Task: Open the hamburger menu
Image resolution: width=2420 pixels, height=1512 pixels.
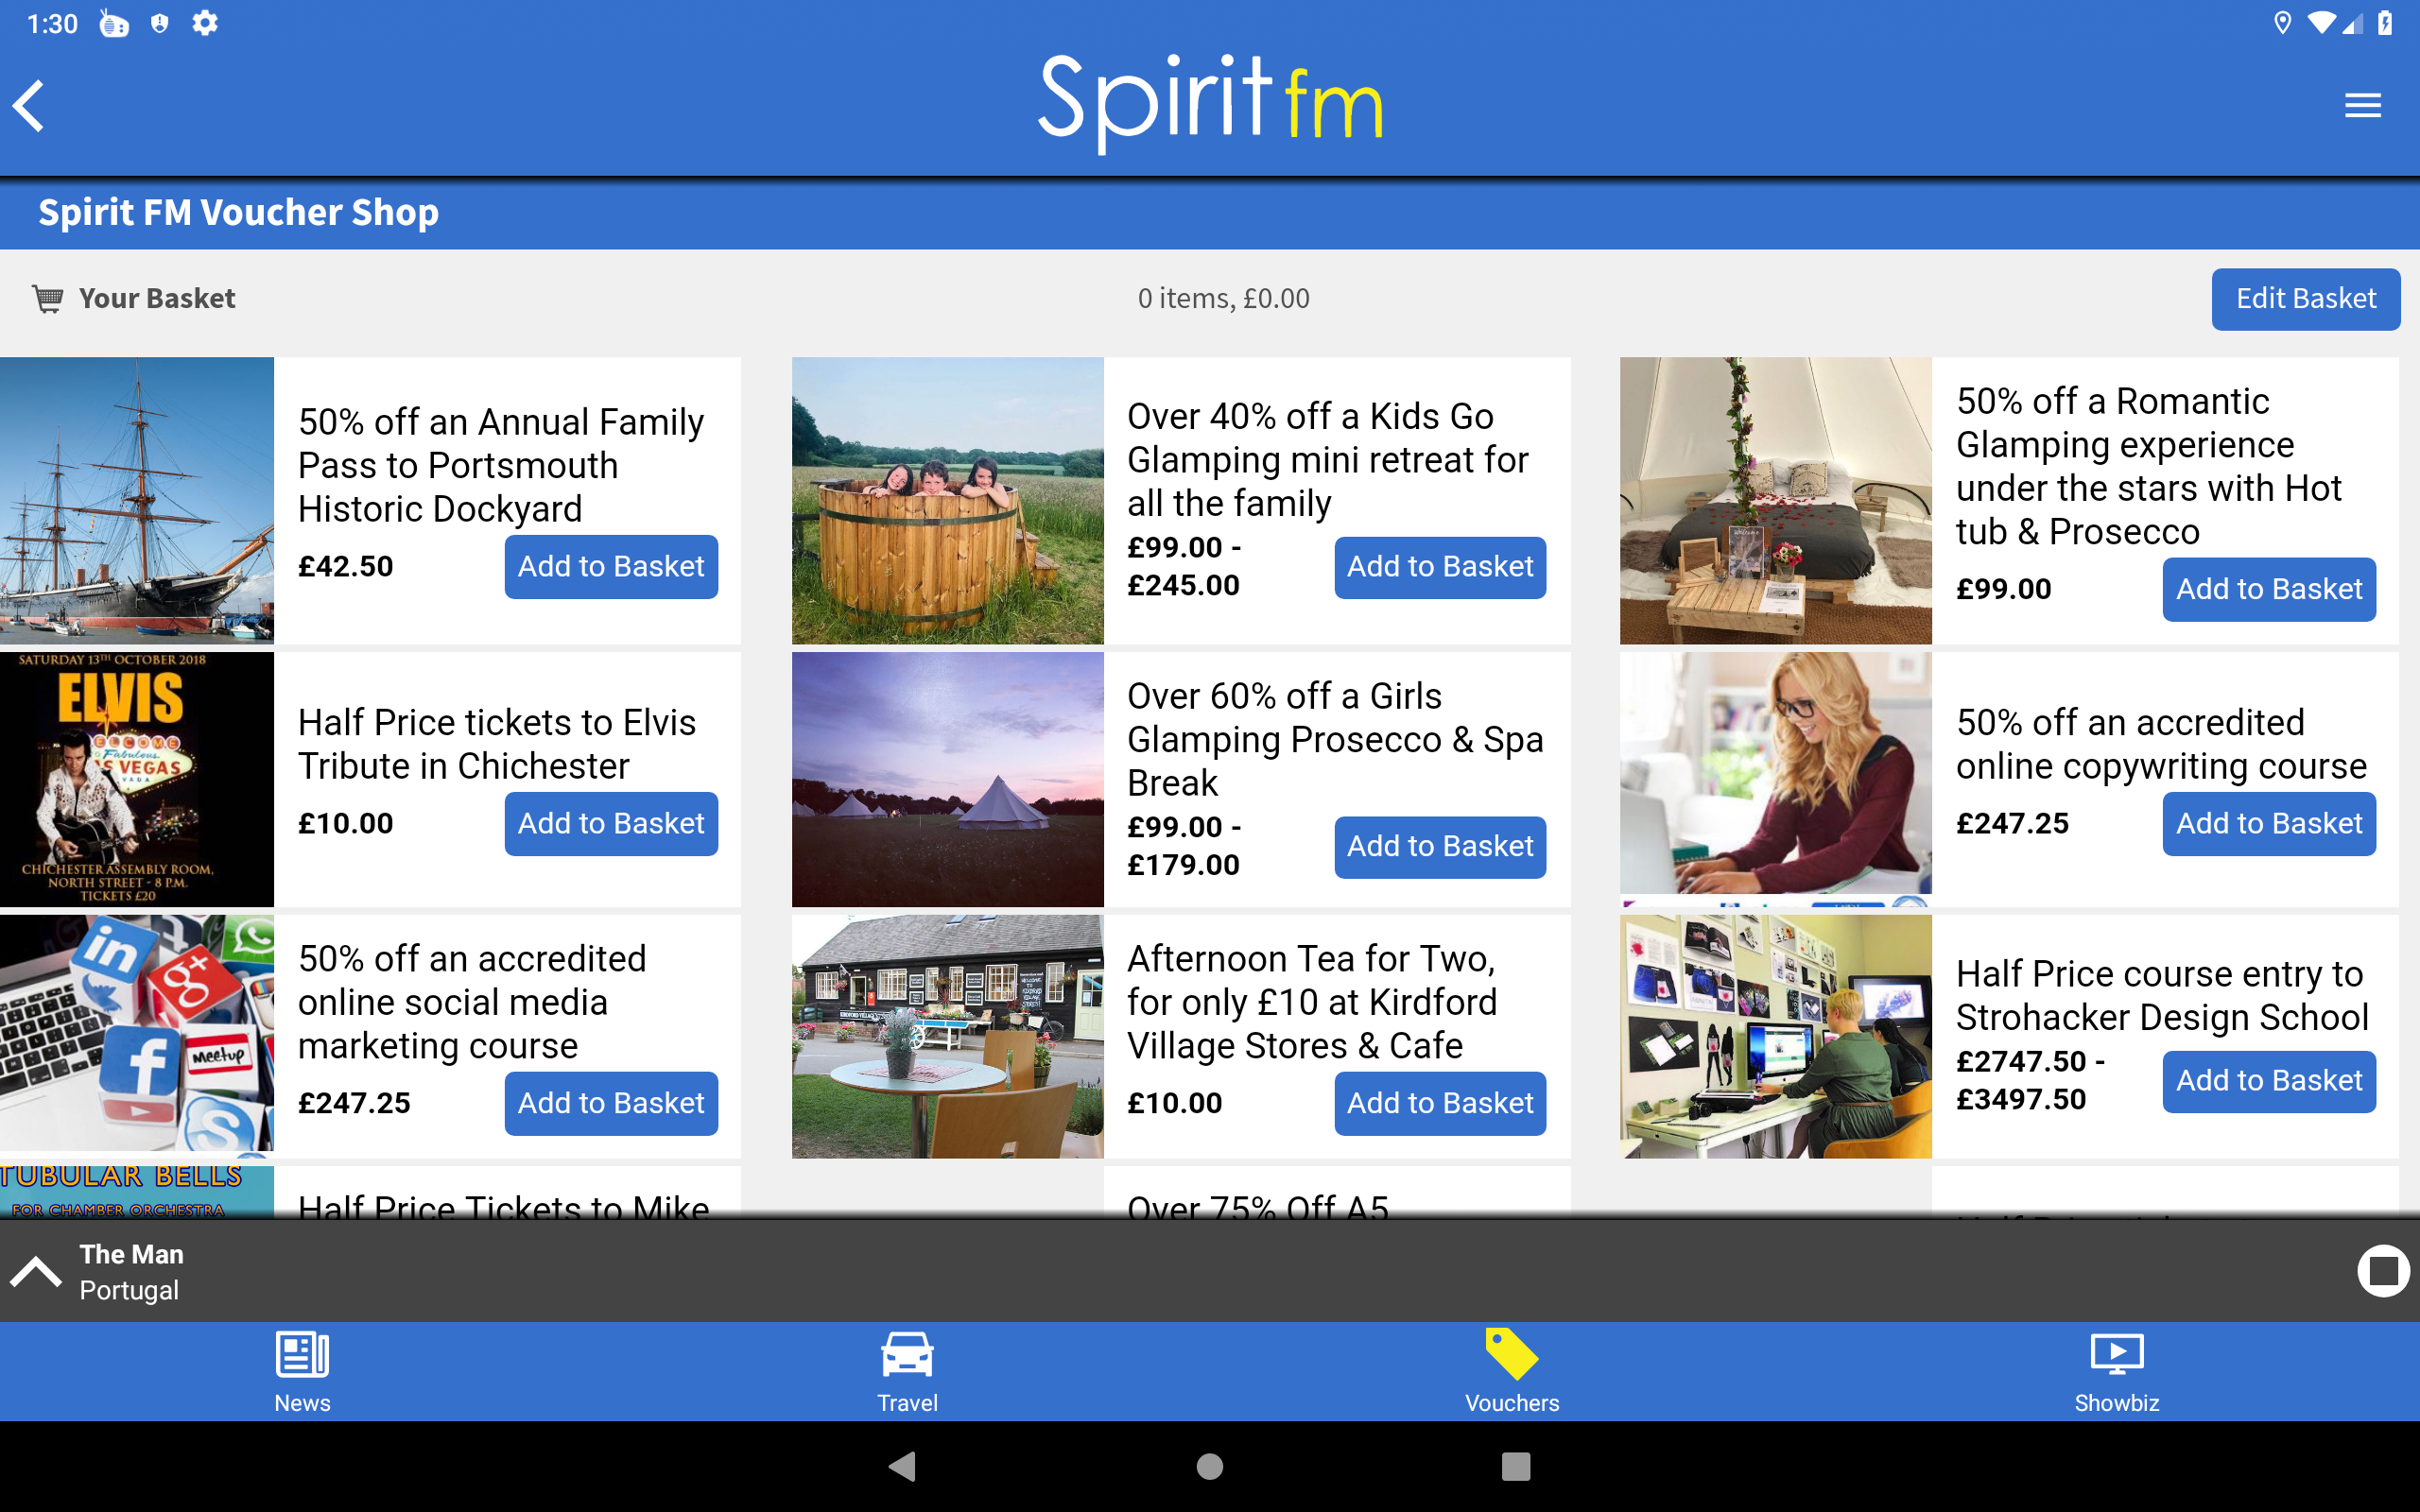Action: pos(2362,105)
